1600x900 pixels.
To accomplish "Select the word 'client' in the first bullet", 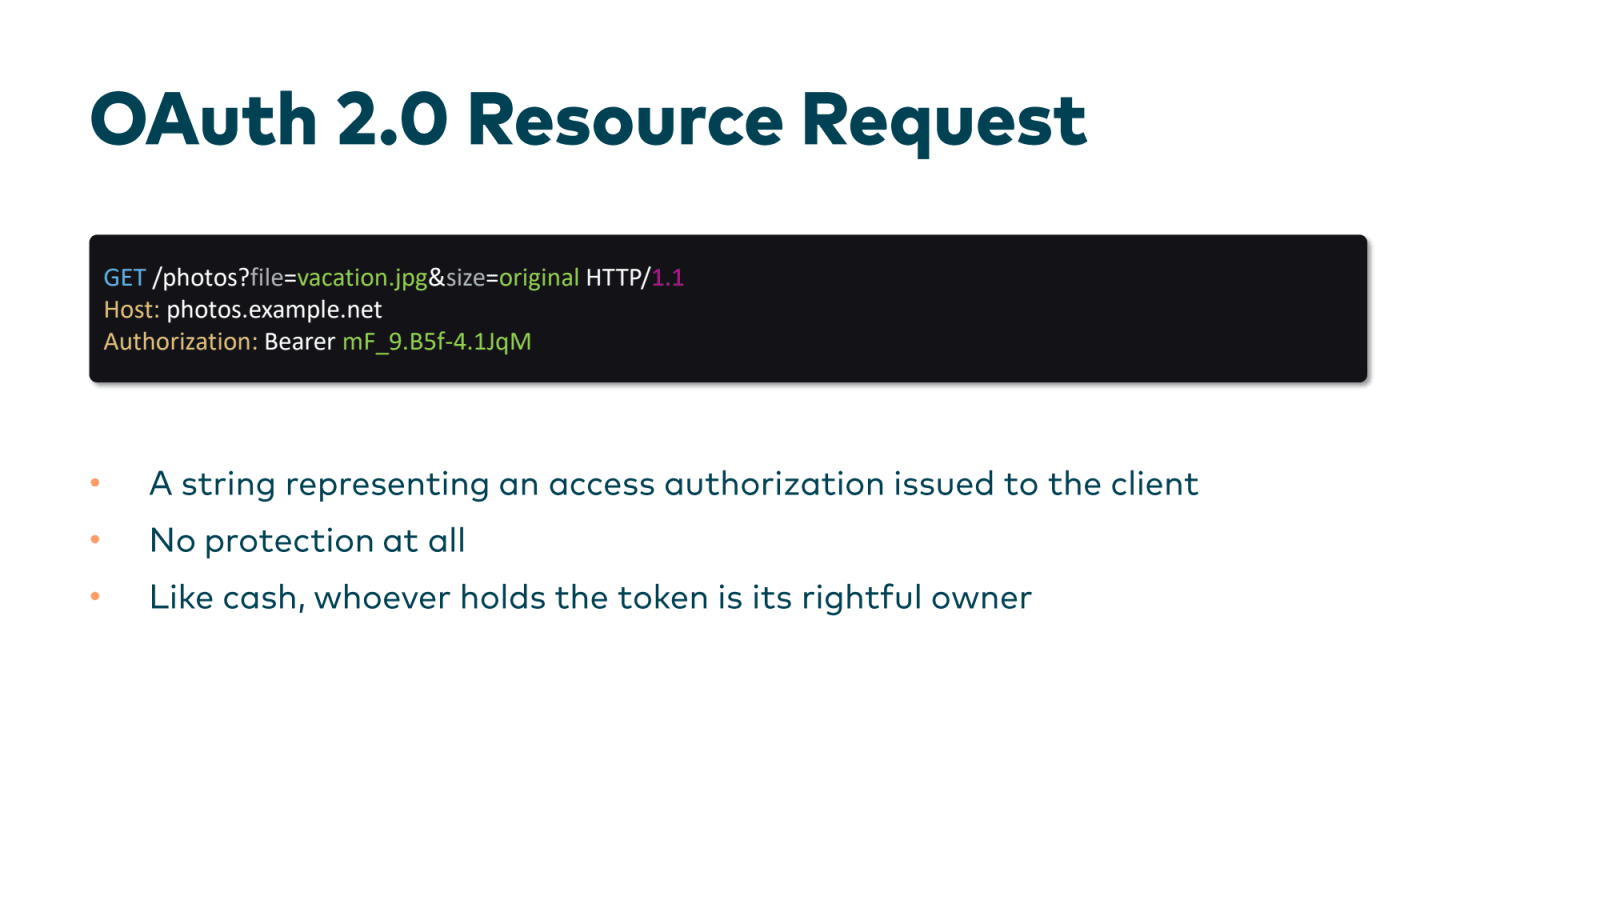I will 1154,484.
